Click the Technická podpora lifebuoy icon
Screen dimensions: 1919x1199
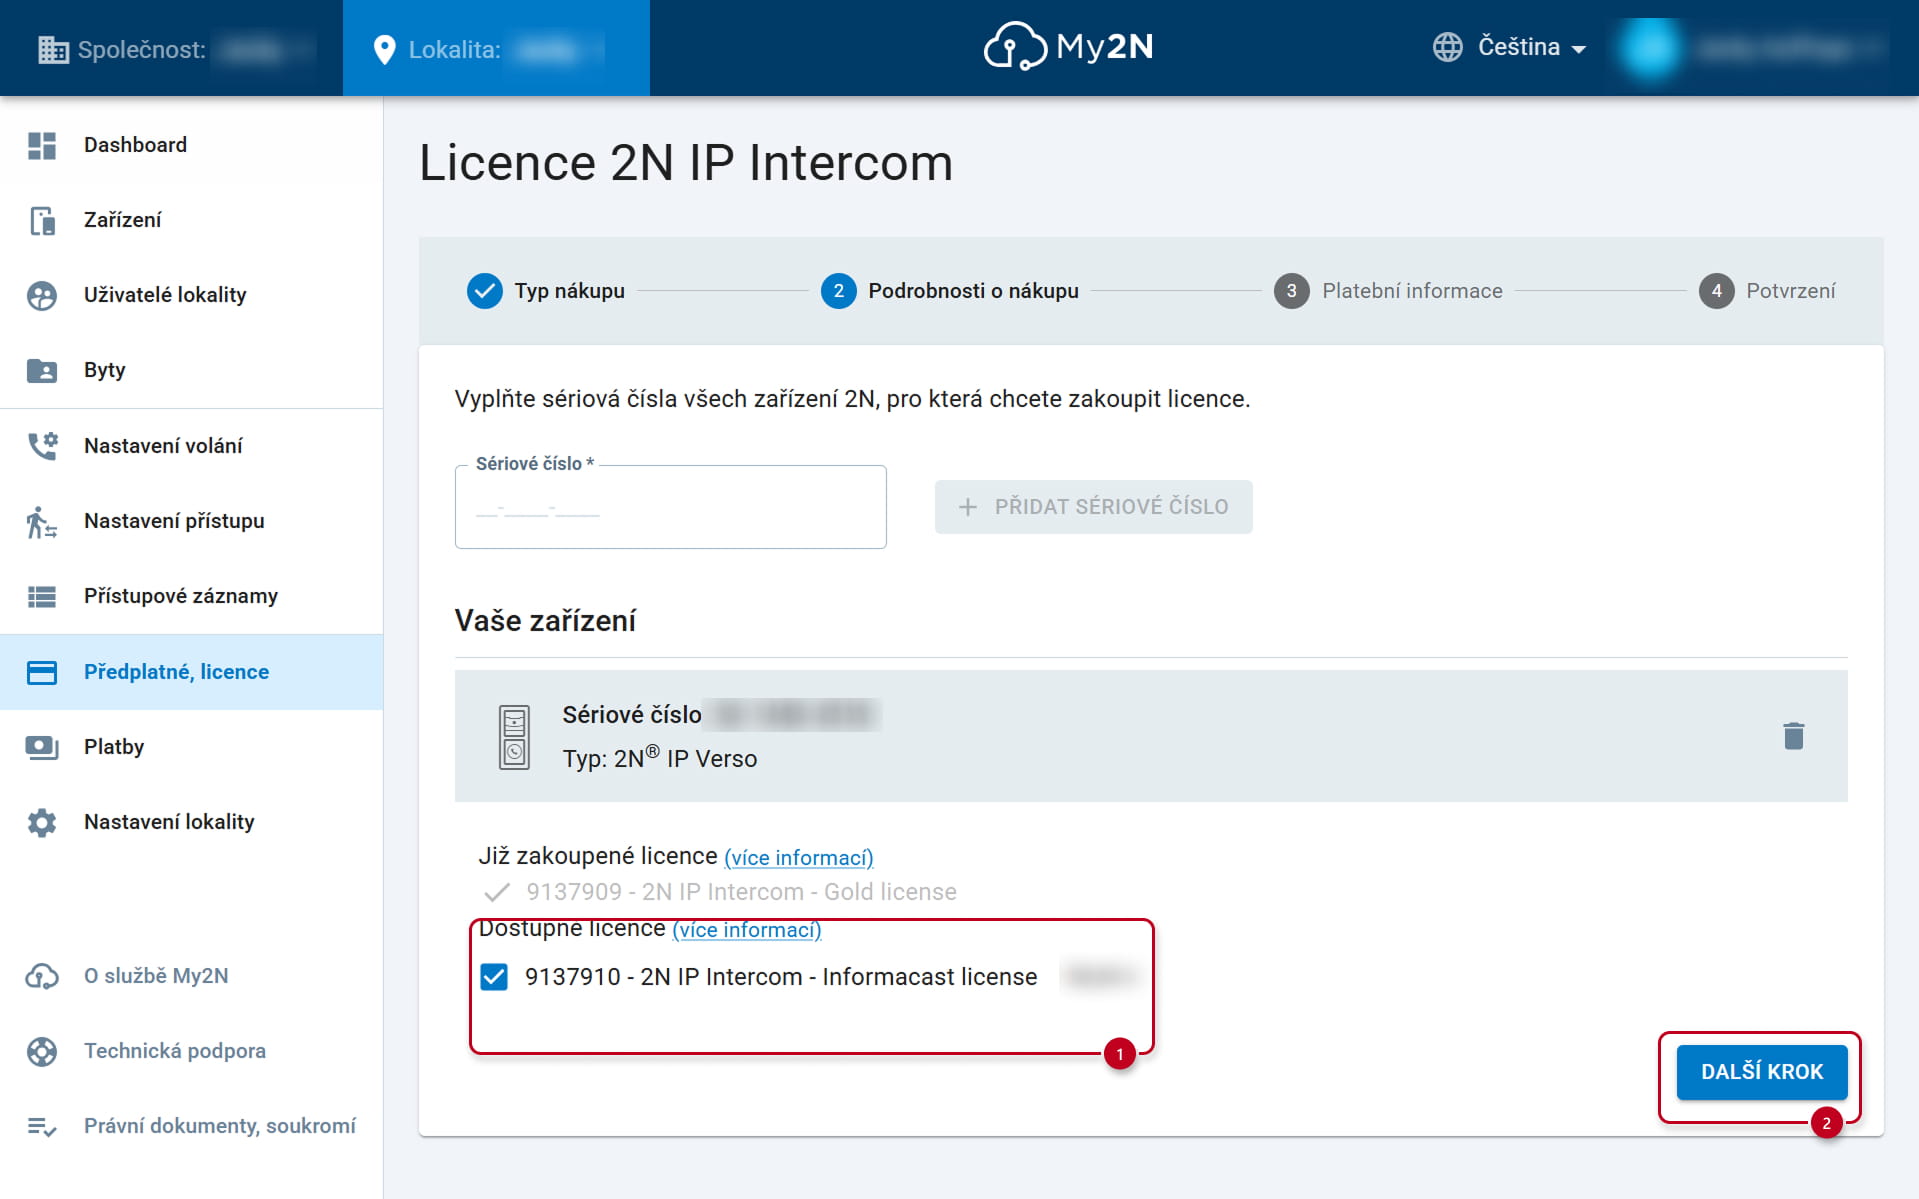[42, 1051]
